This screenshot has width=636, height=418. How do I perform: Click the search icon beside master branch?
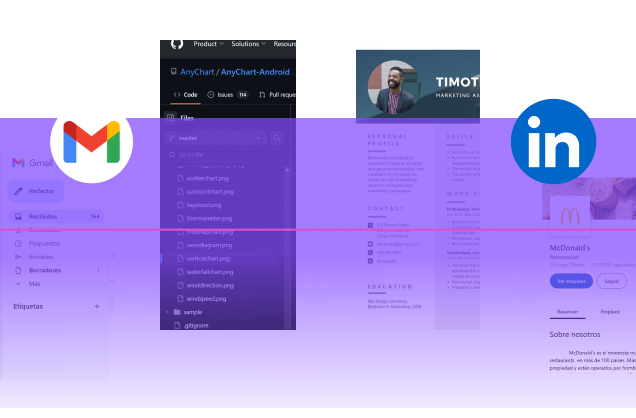(277, 139)
